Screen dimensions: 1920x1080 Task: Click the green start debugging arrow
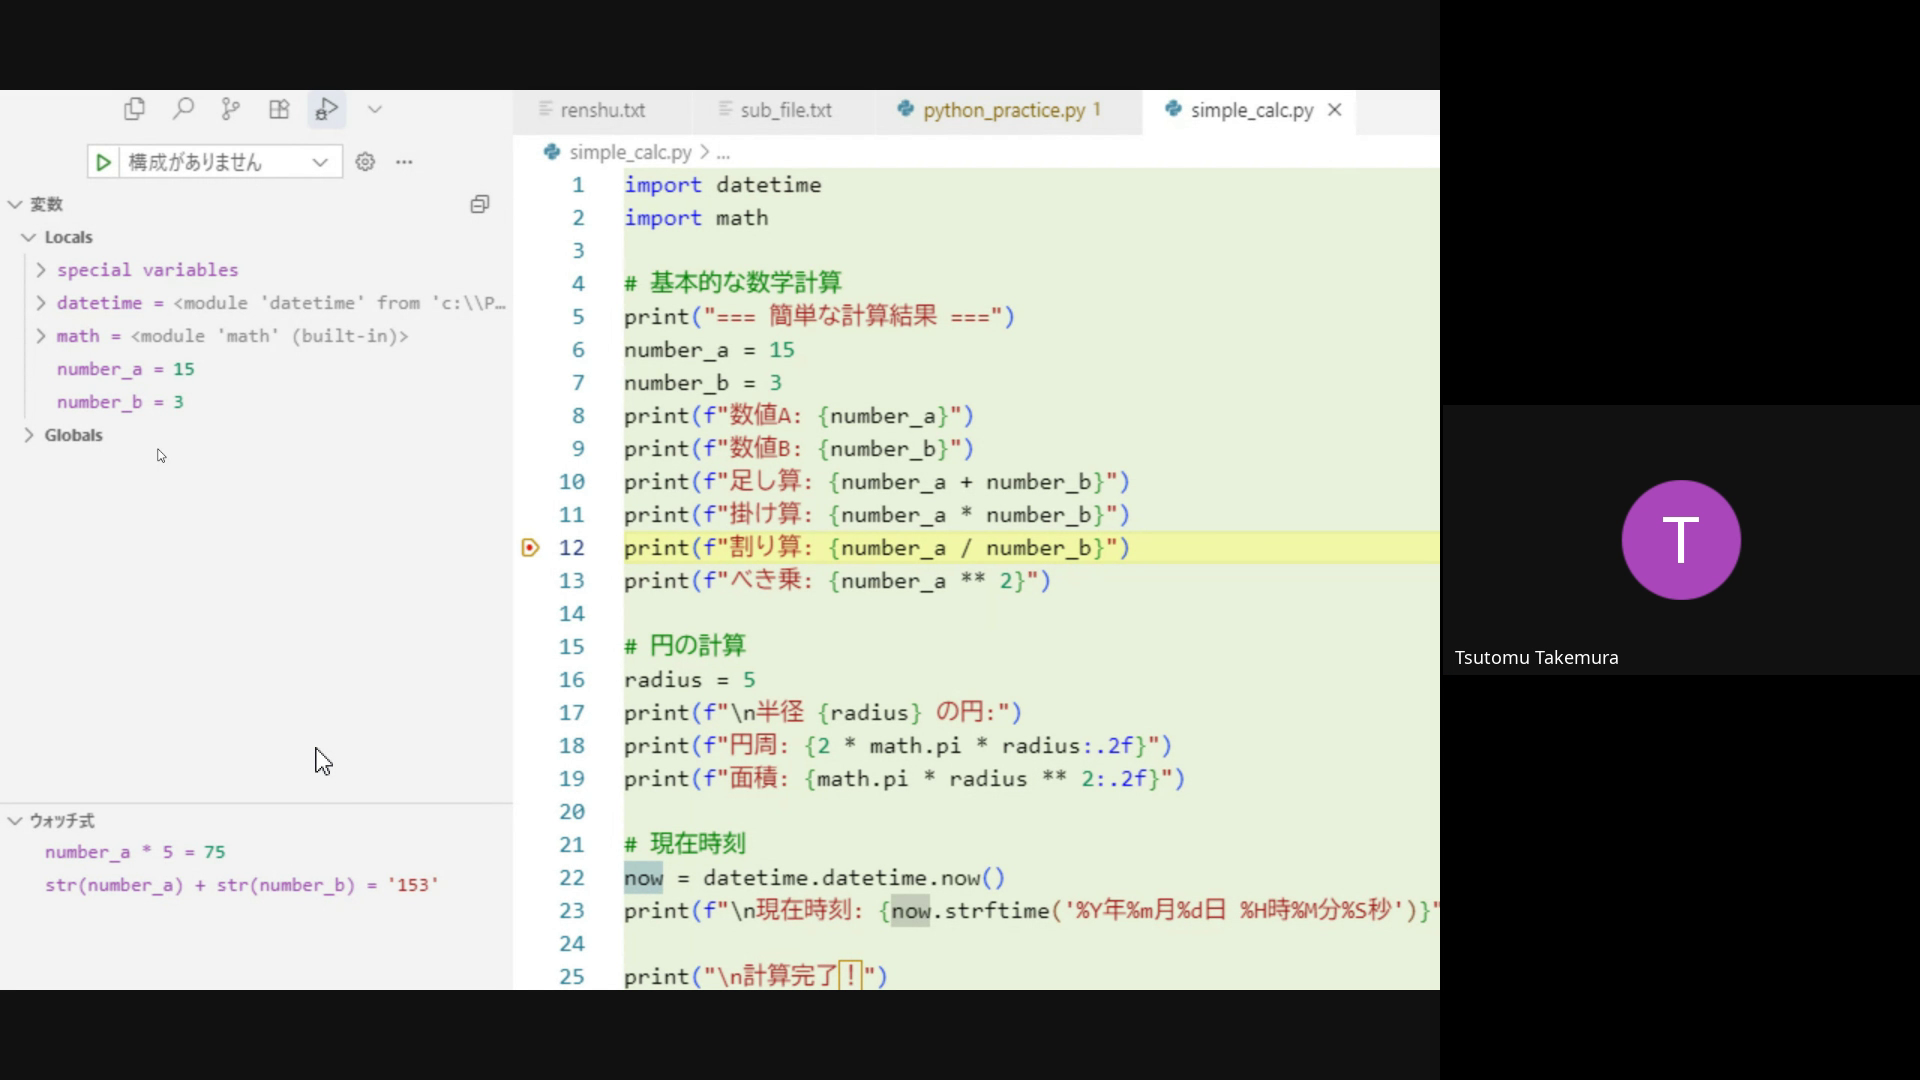coord(103,162)
